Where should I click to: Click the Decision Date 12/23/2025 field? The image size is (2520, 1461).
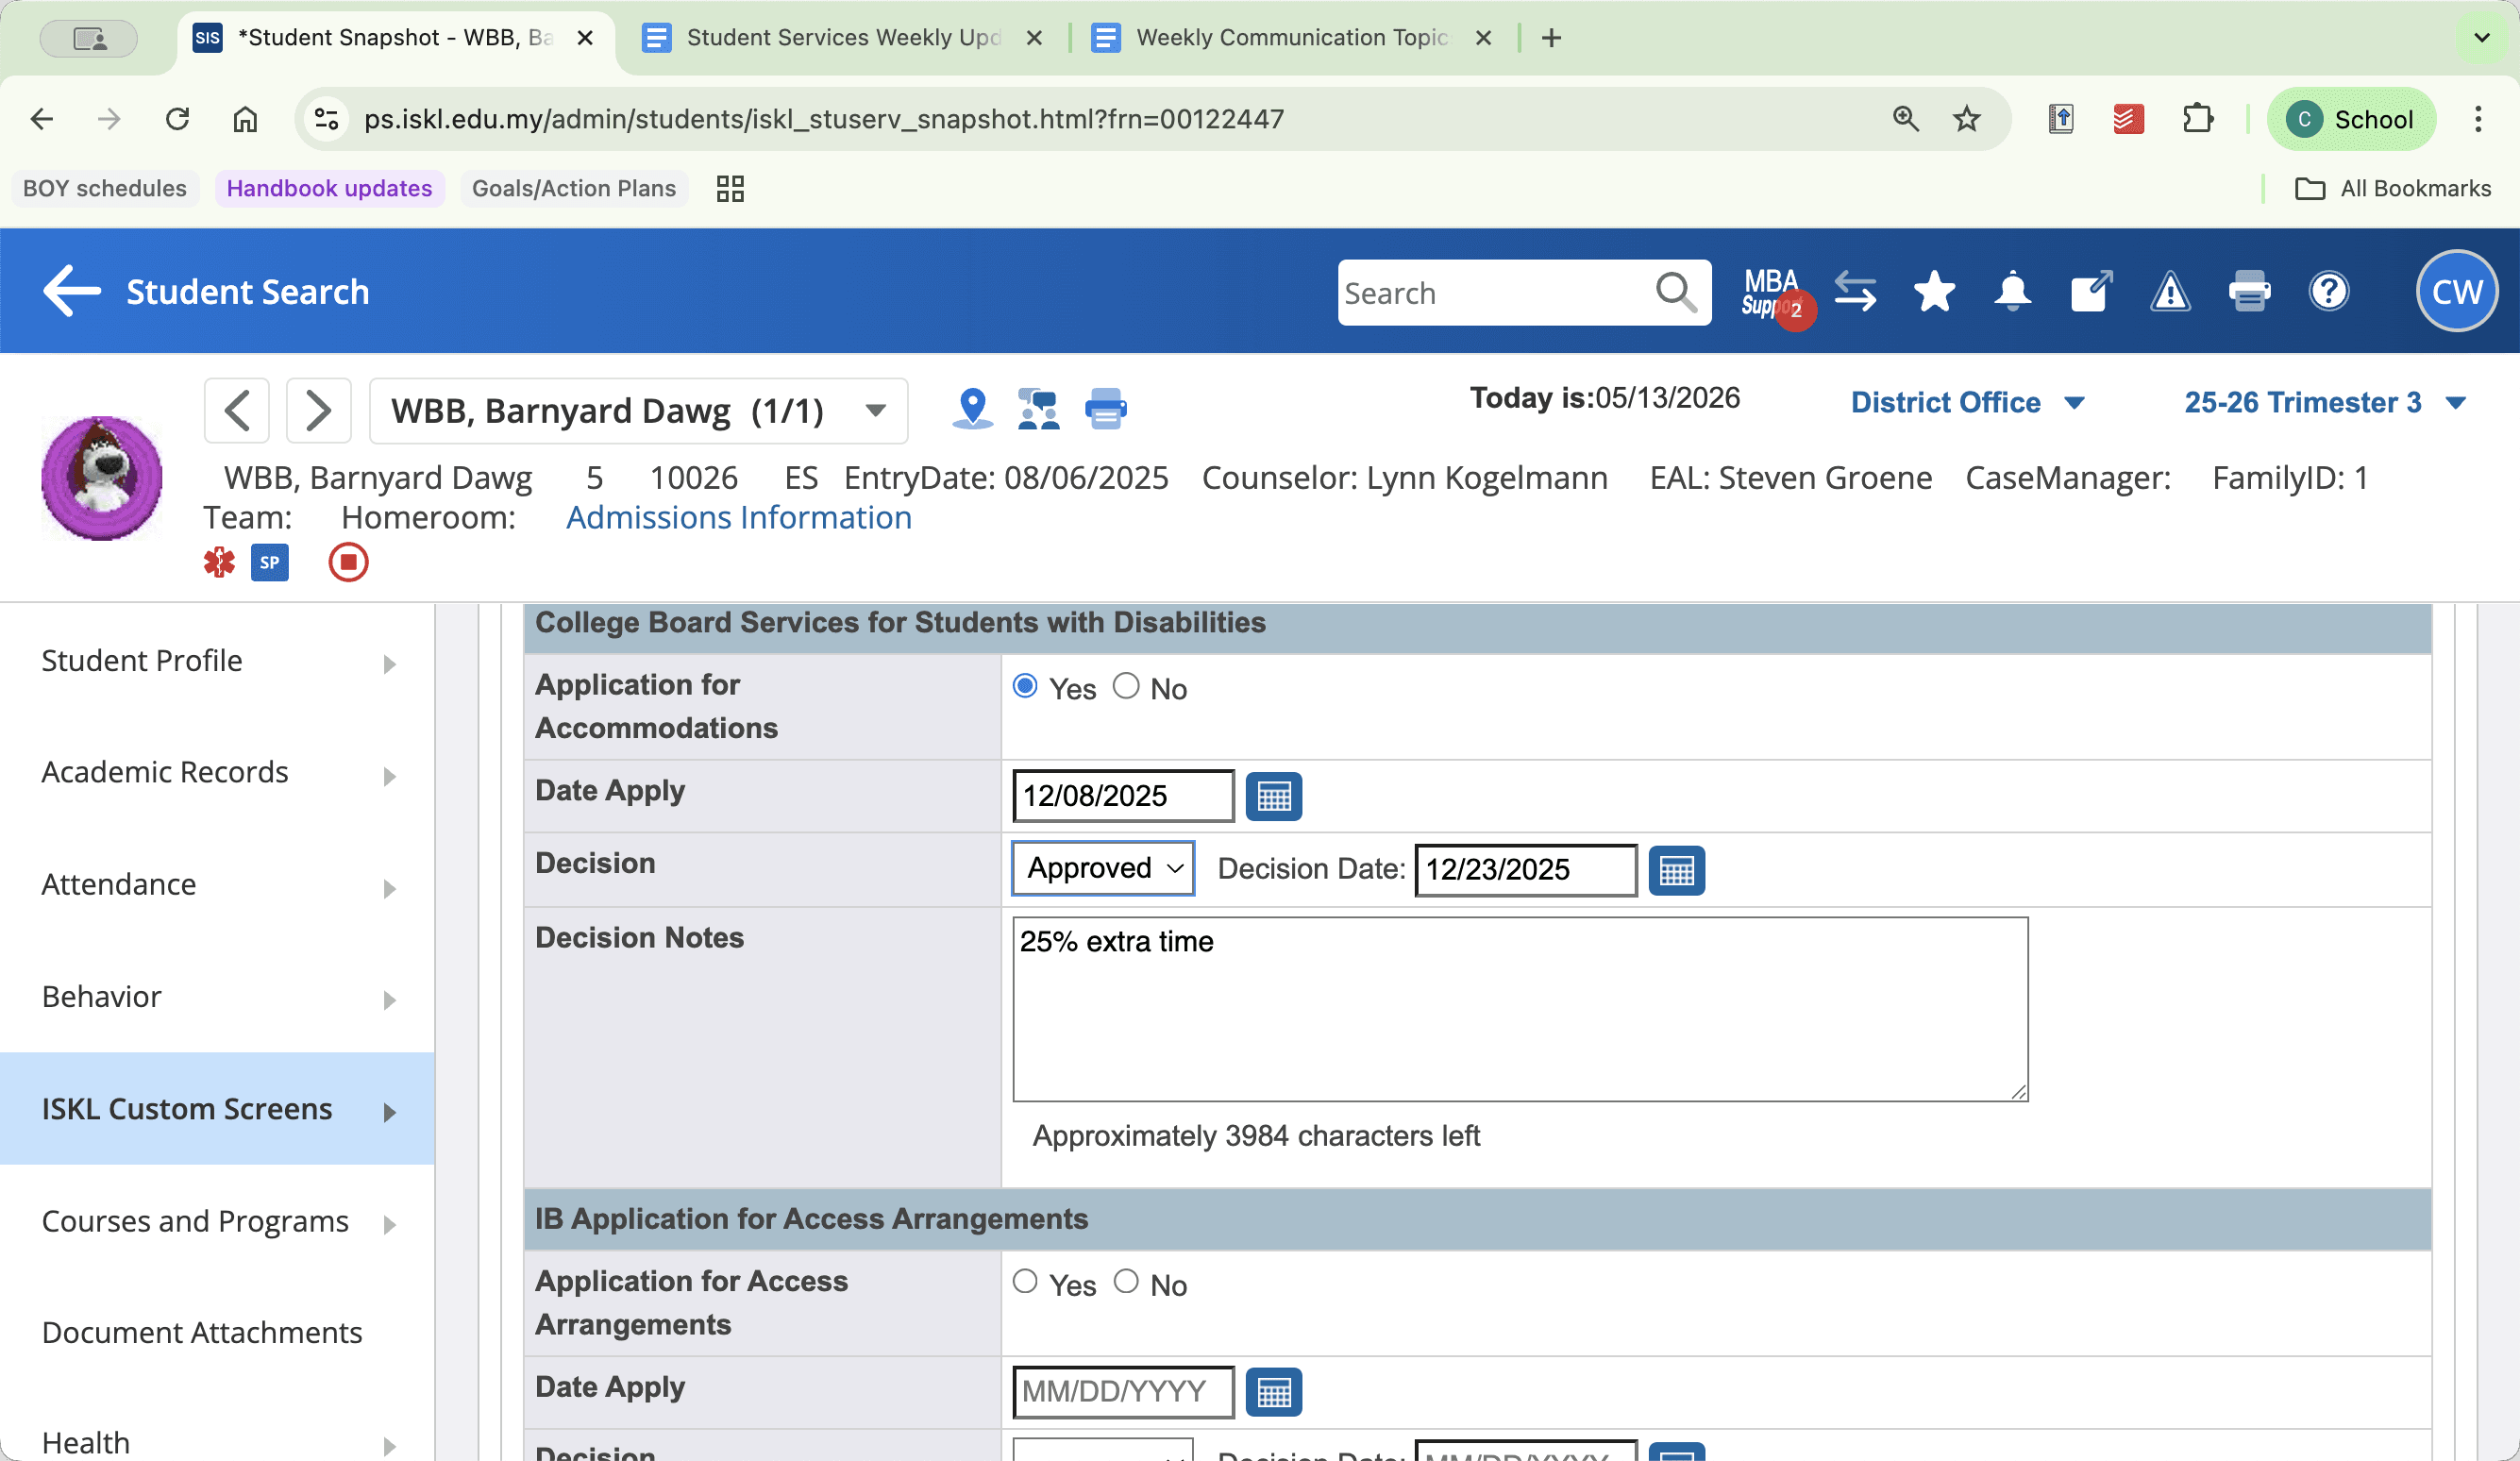[x=1526, y=870]
